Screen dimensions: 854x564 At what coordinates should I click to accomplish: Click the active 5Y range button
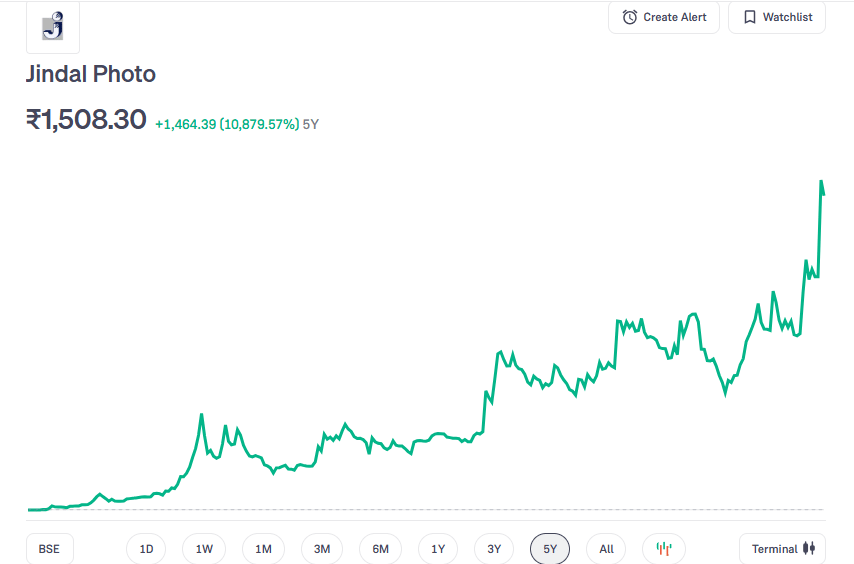pos(550,549)
